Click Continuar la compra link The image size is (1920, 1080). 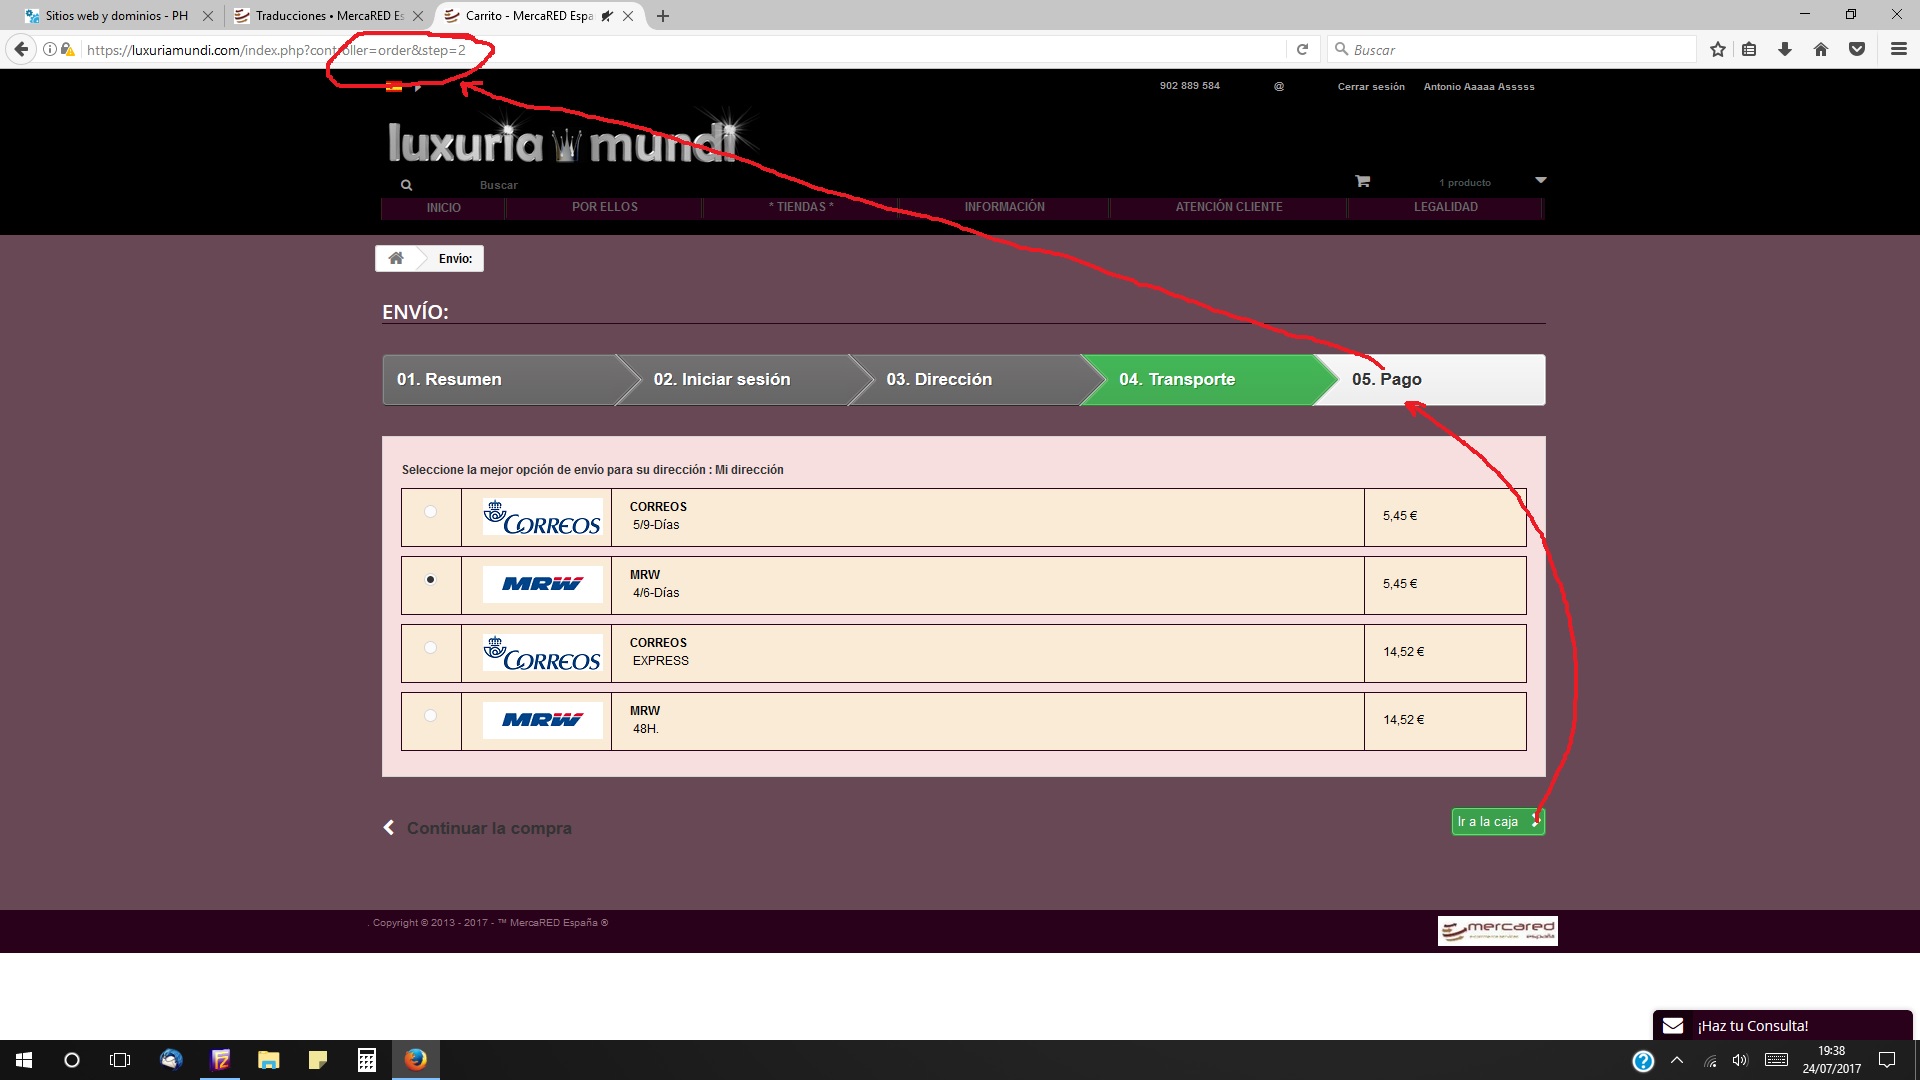tap(488, 828)
